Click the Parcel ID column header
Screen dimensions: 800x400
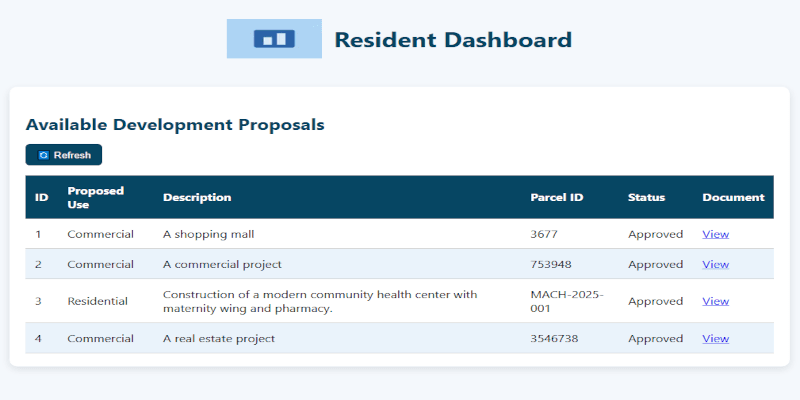tap(556, 197)
